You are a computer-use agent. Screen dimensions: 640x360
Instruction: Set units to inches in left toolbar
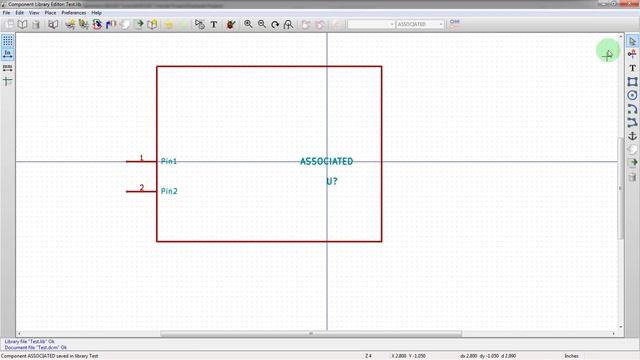click(7, 54)
